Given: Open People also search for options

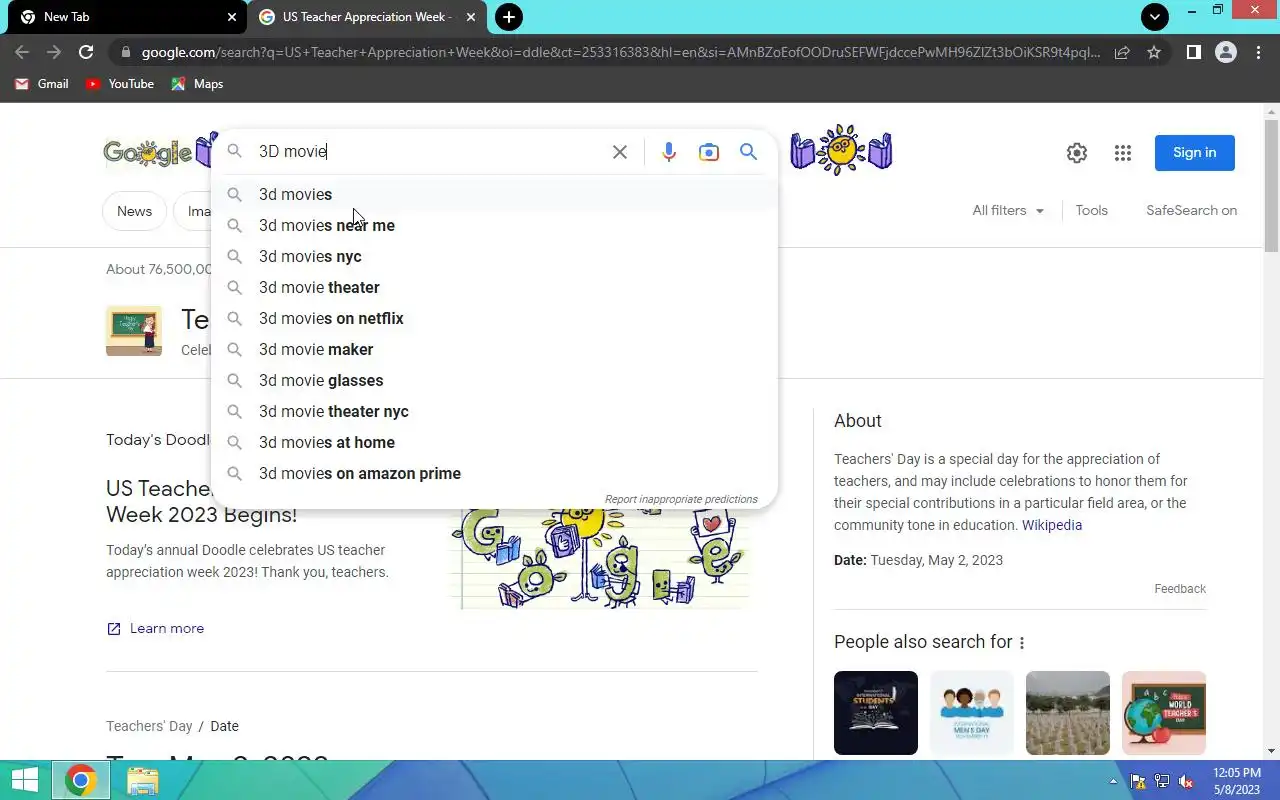Looking at the screenshot, I should point(1022,643).
